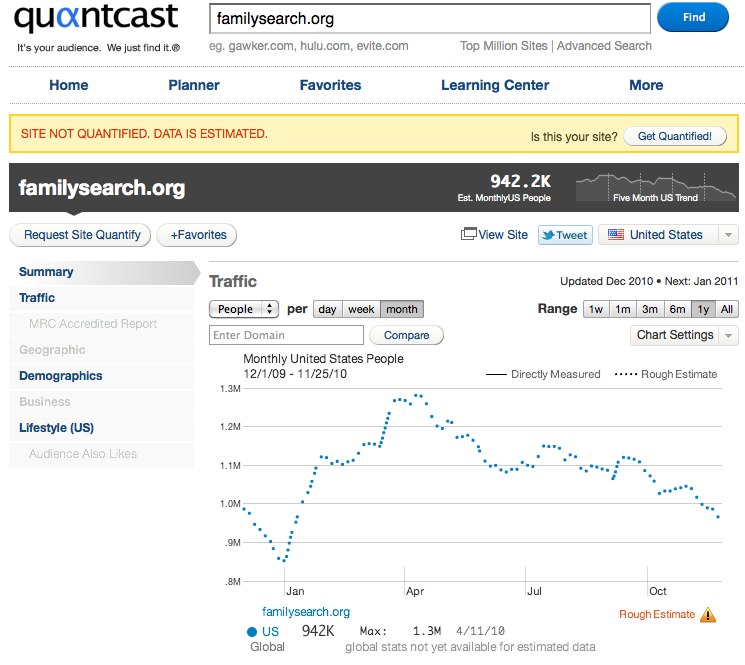
Task: Click the Rough Estimate warning triangle icon
Action: 708,615
